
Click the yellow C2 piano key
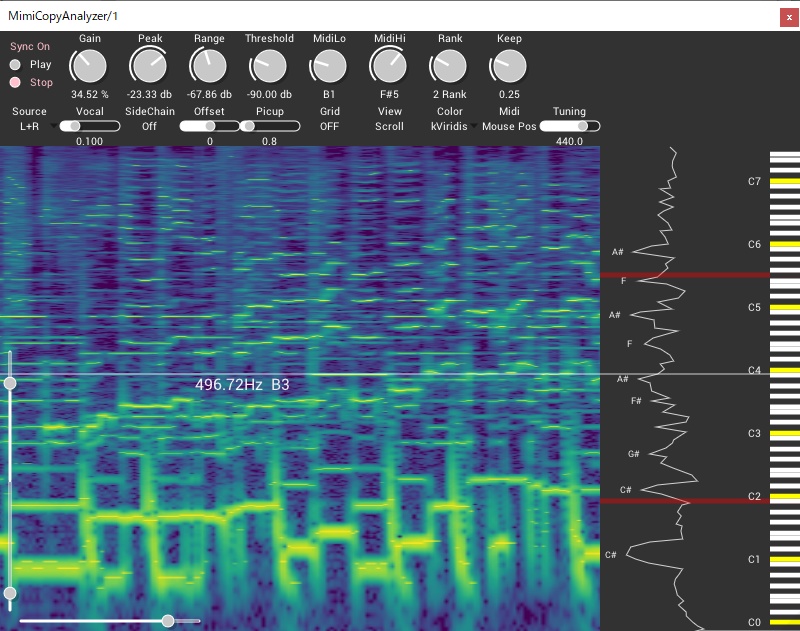pos(785,496)
